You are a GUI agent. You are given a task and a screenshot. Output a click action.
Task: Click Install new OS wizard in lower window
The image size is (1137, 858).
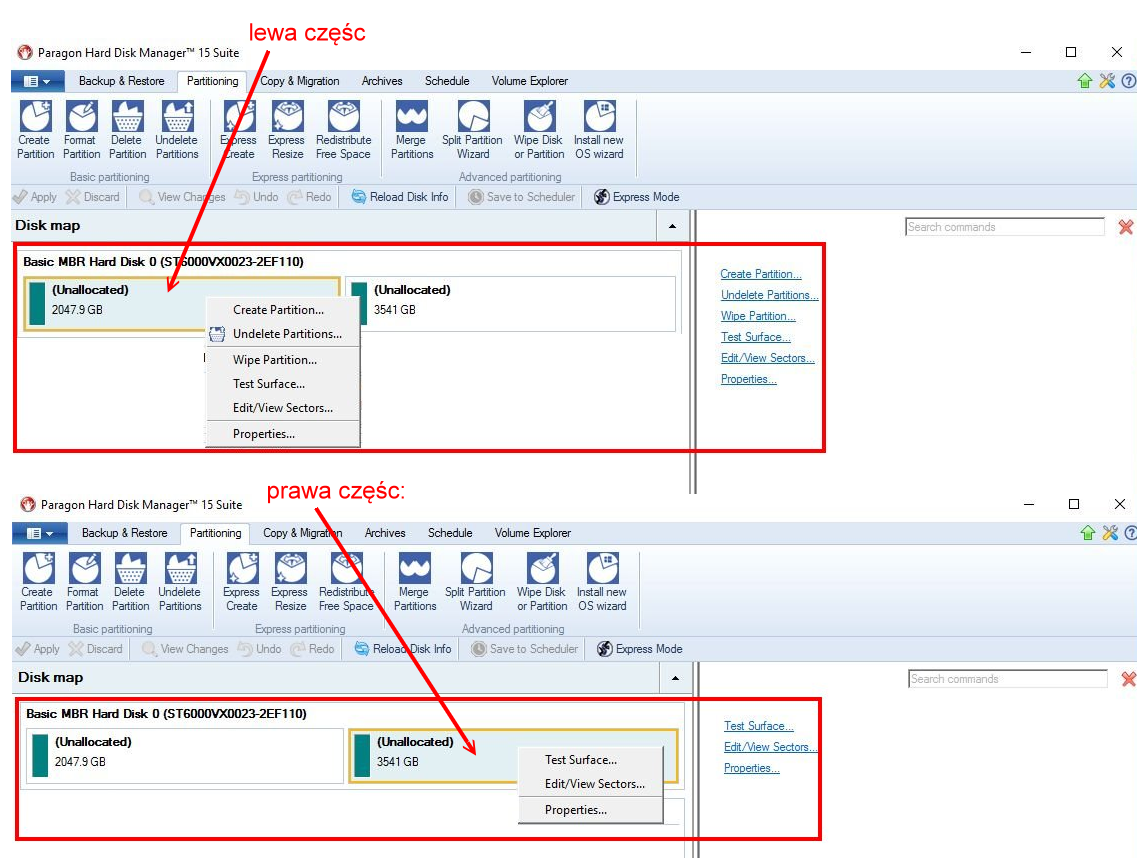click(602, 582)
